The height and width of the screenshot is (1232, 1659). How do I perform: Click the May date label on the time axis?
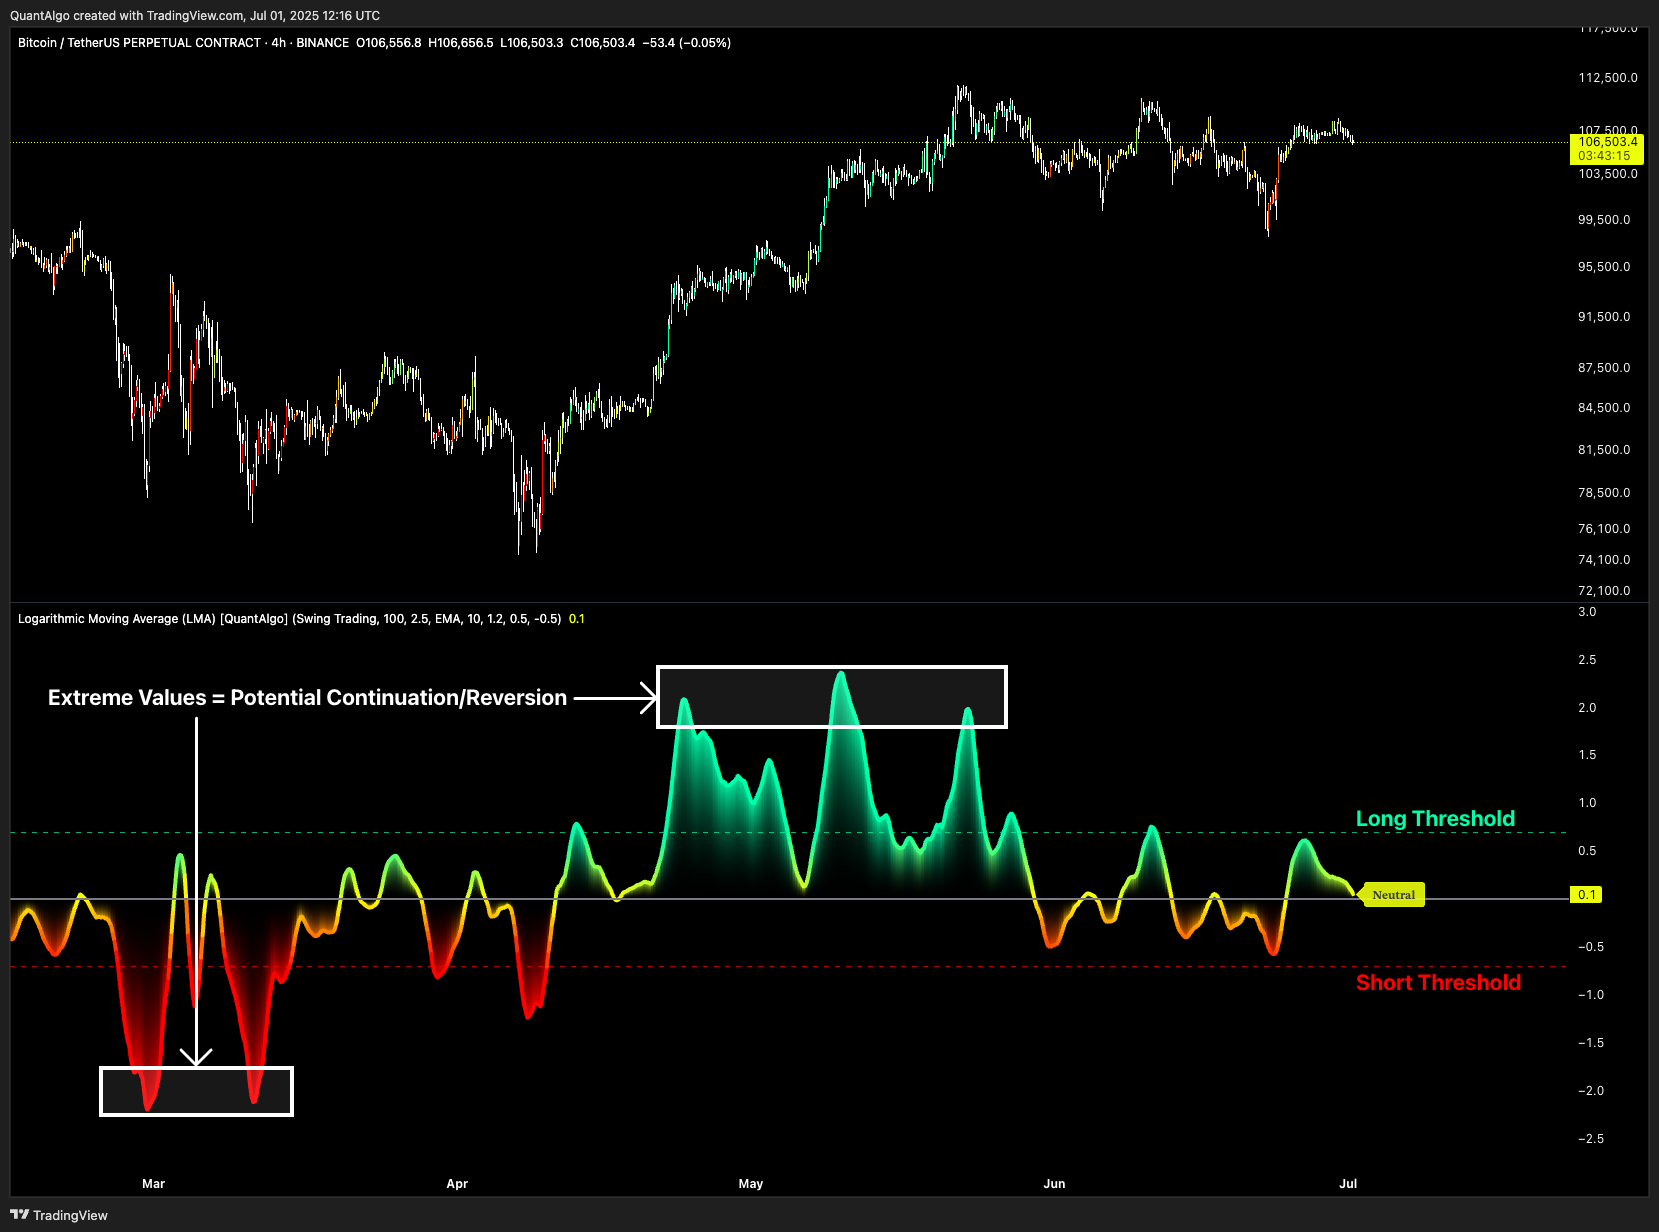751,1184
